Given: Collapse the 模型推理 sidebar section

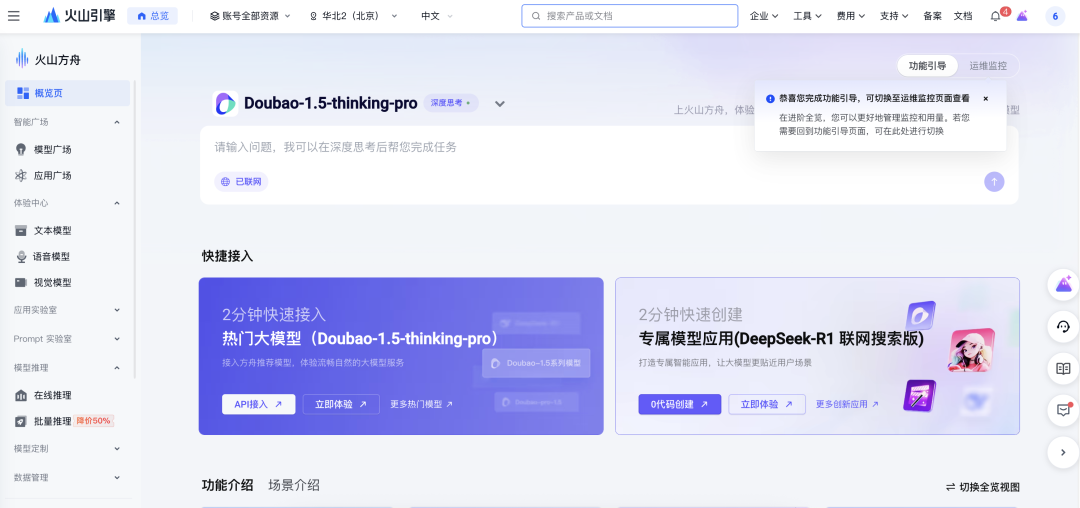Looking at the screenshot, I should click(116, 368).
